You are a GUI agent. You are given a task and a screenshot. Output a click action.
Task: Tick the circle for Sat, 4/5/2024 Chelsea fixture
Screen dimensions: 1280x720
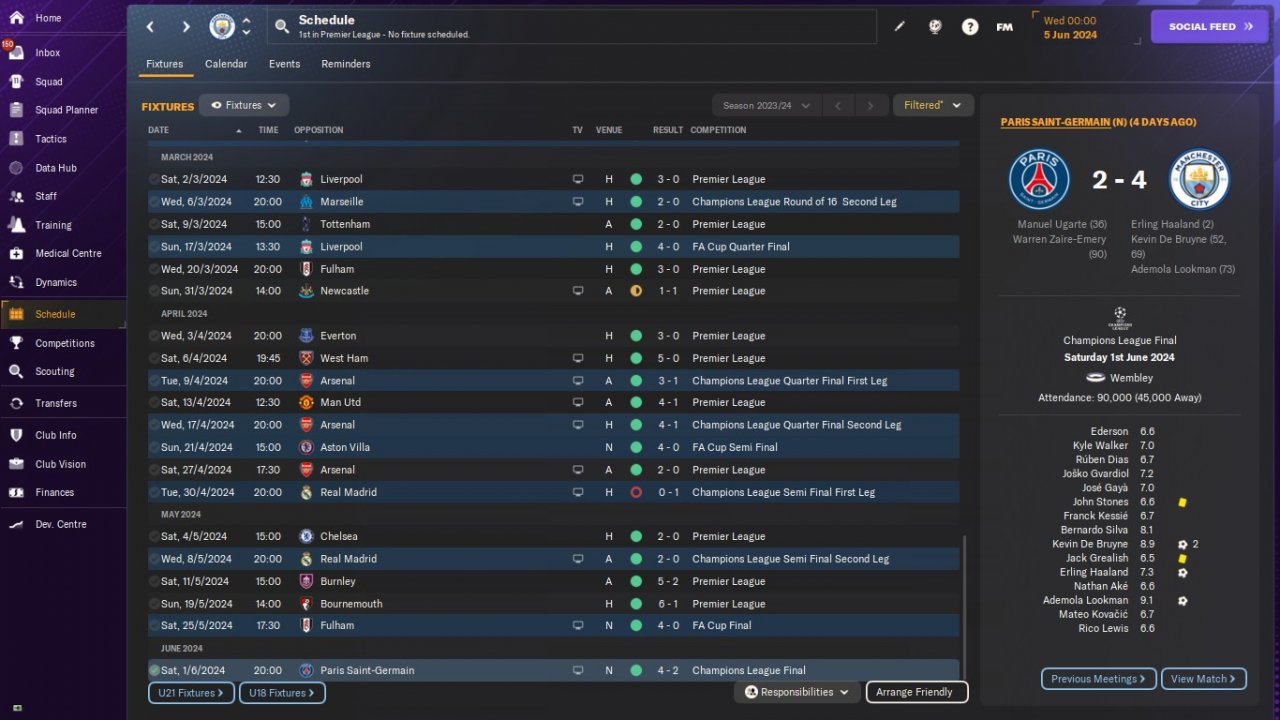(154, 537)
